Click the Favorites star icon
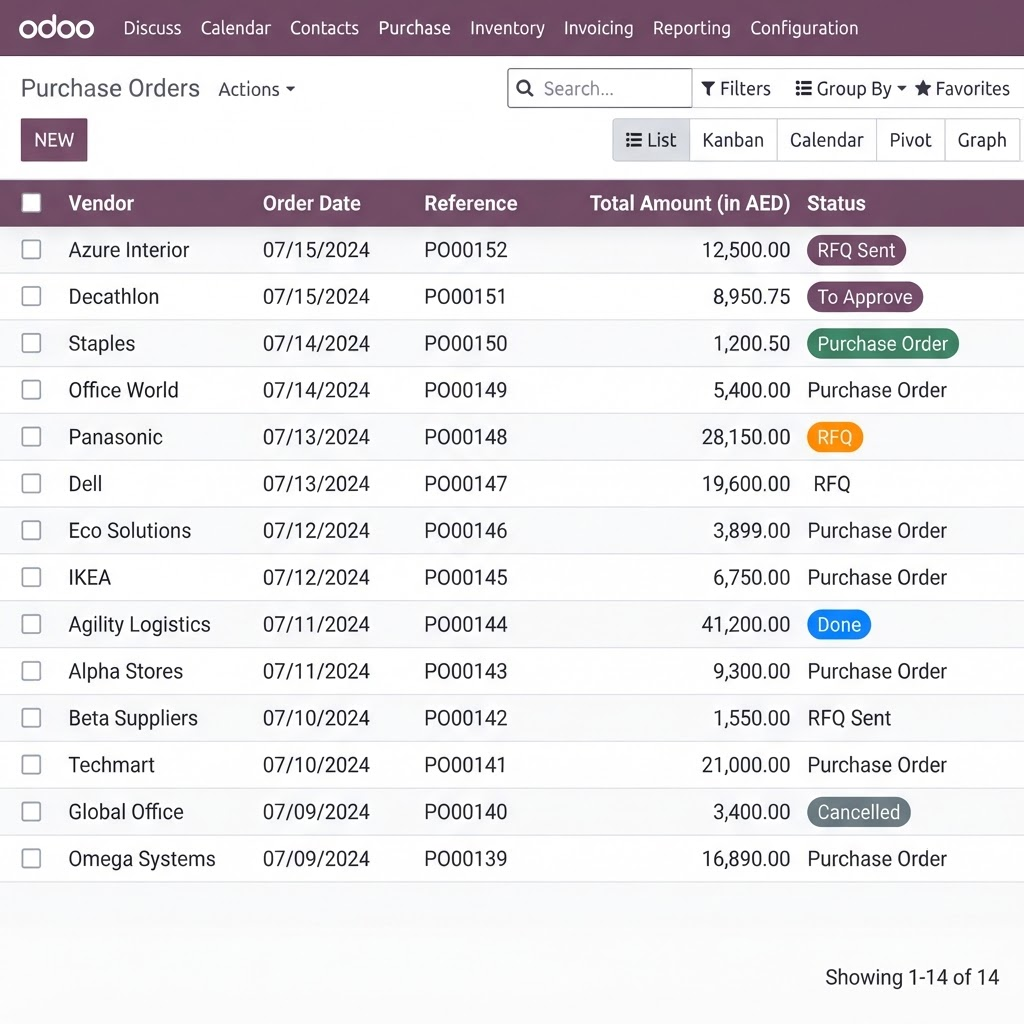The height and width of the screenshot is (1024, 1024). [922, 88]
